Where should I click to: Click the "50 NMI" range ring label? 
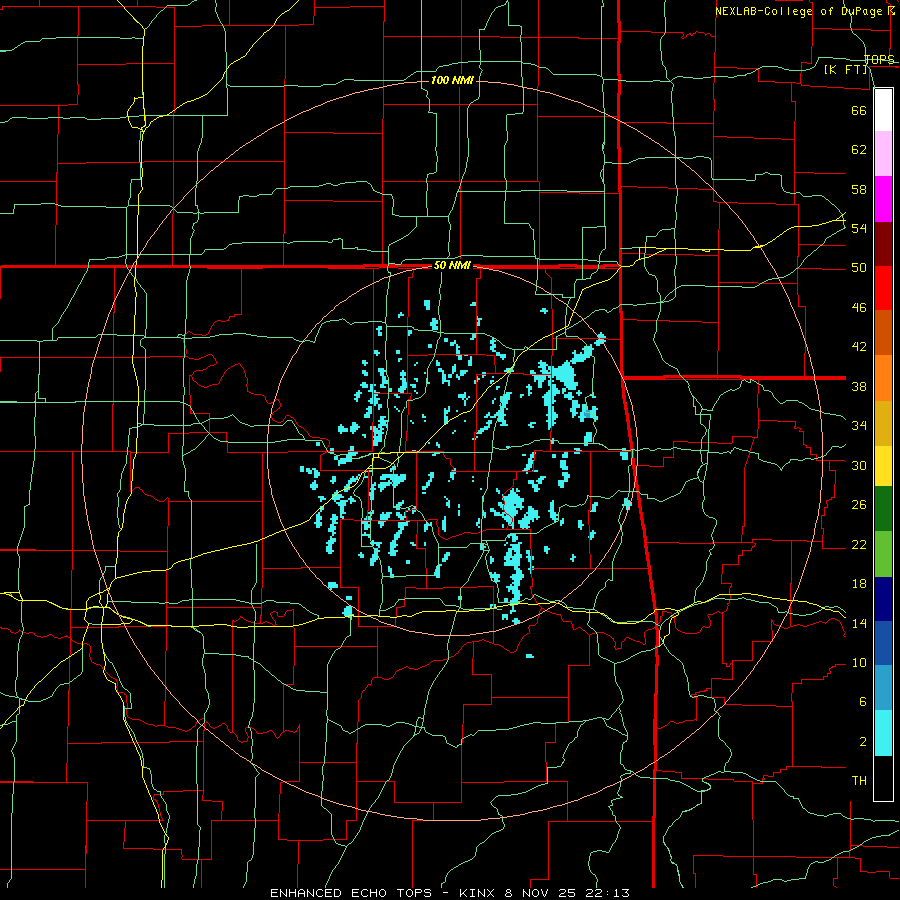(452, 265)
